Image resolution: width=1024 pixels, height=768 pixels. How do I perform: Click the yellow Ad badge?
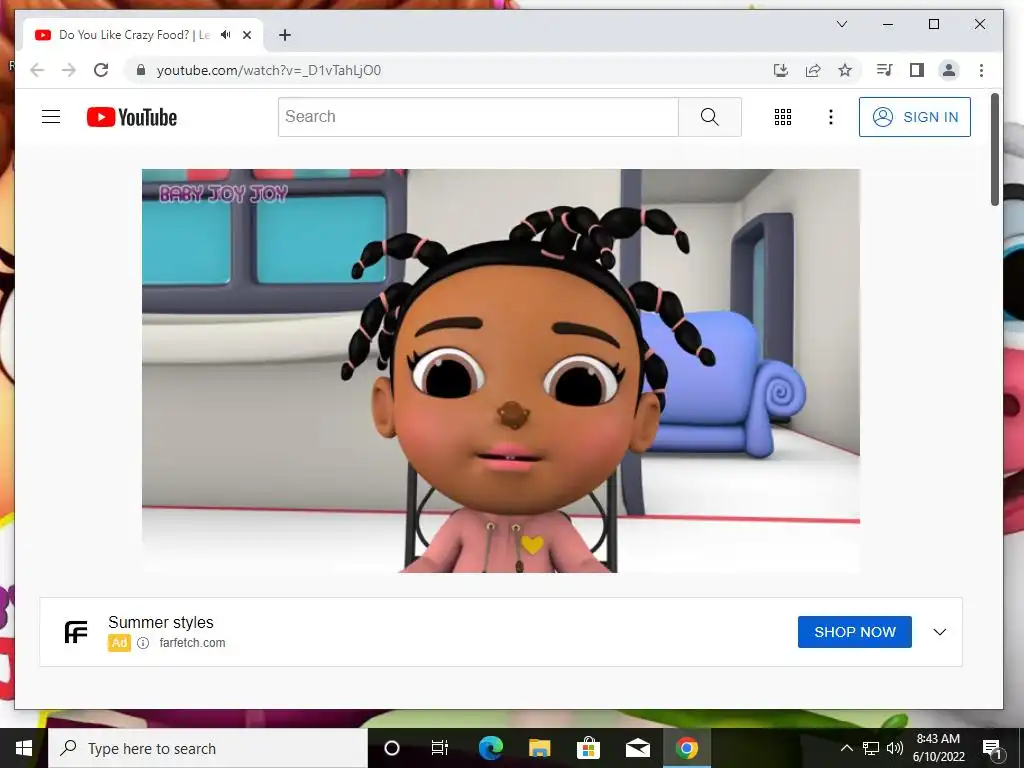click(x=120, y=643)
